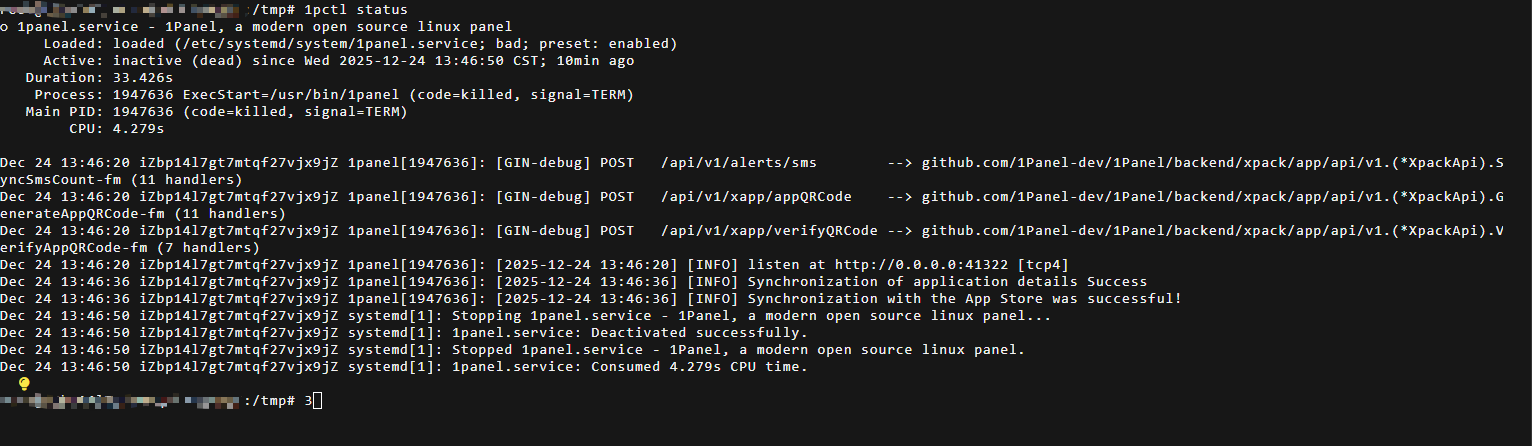Click the hollow status circle before 1panel.service
The image size is (1532, 446).
point(5,27)
